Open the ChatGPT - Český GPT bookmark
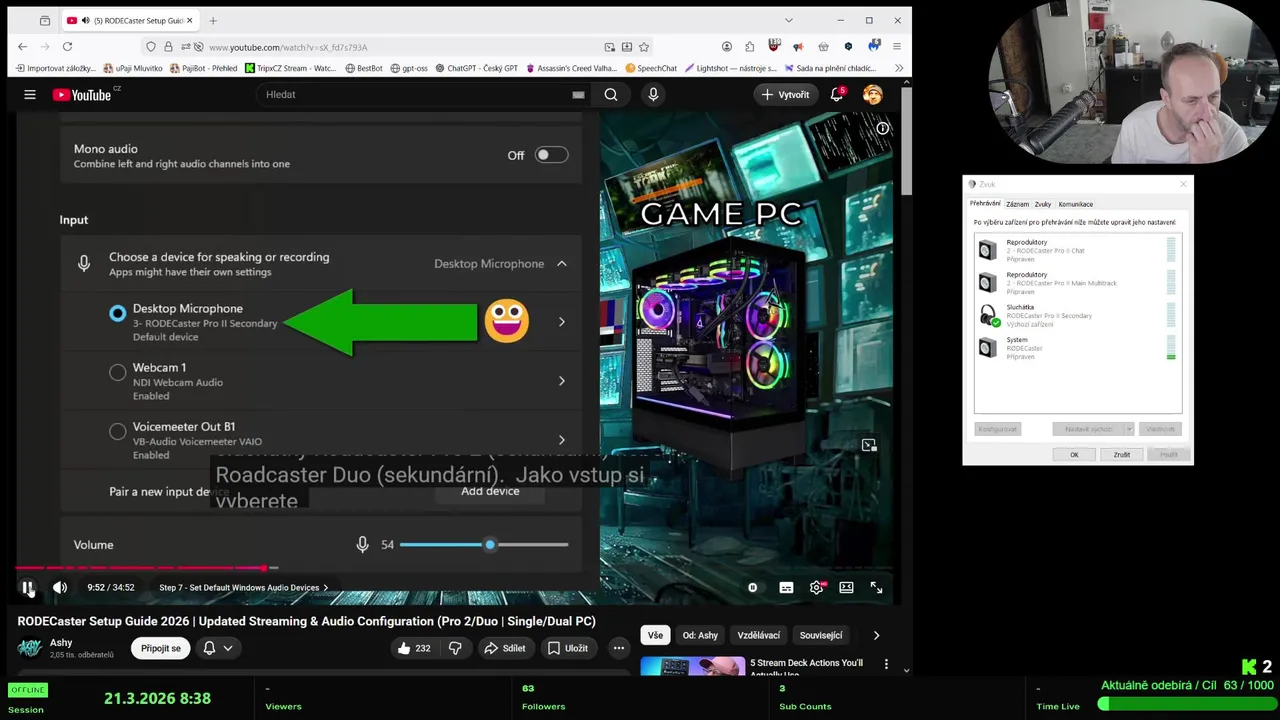 pos(475,68)
